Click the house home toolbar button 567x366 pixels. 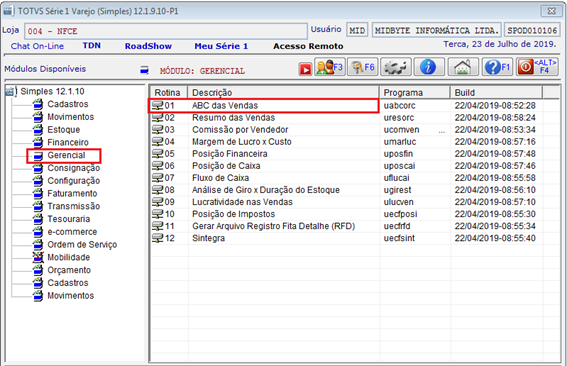pyautogui.click(x=463, y=67)
